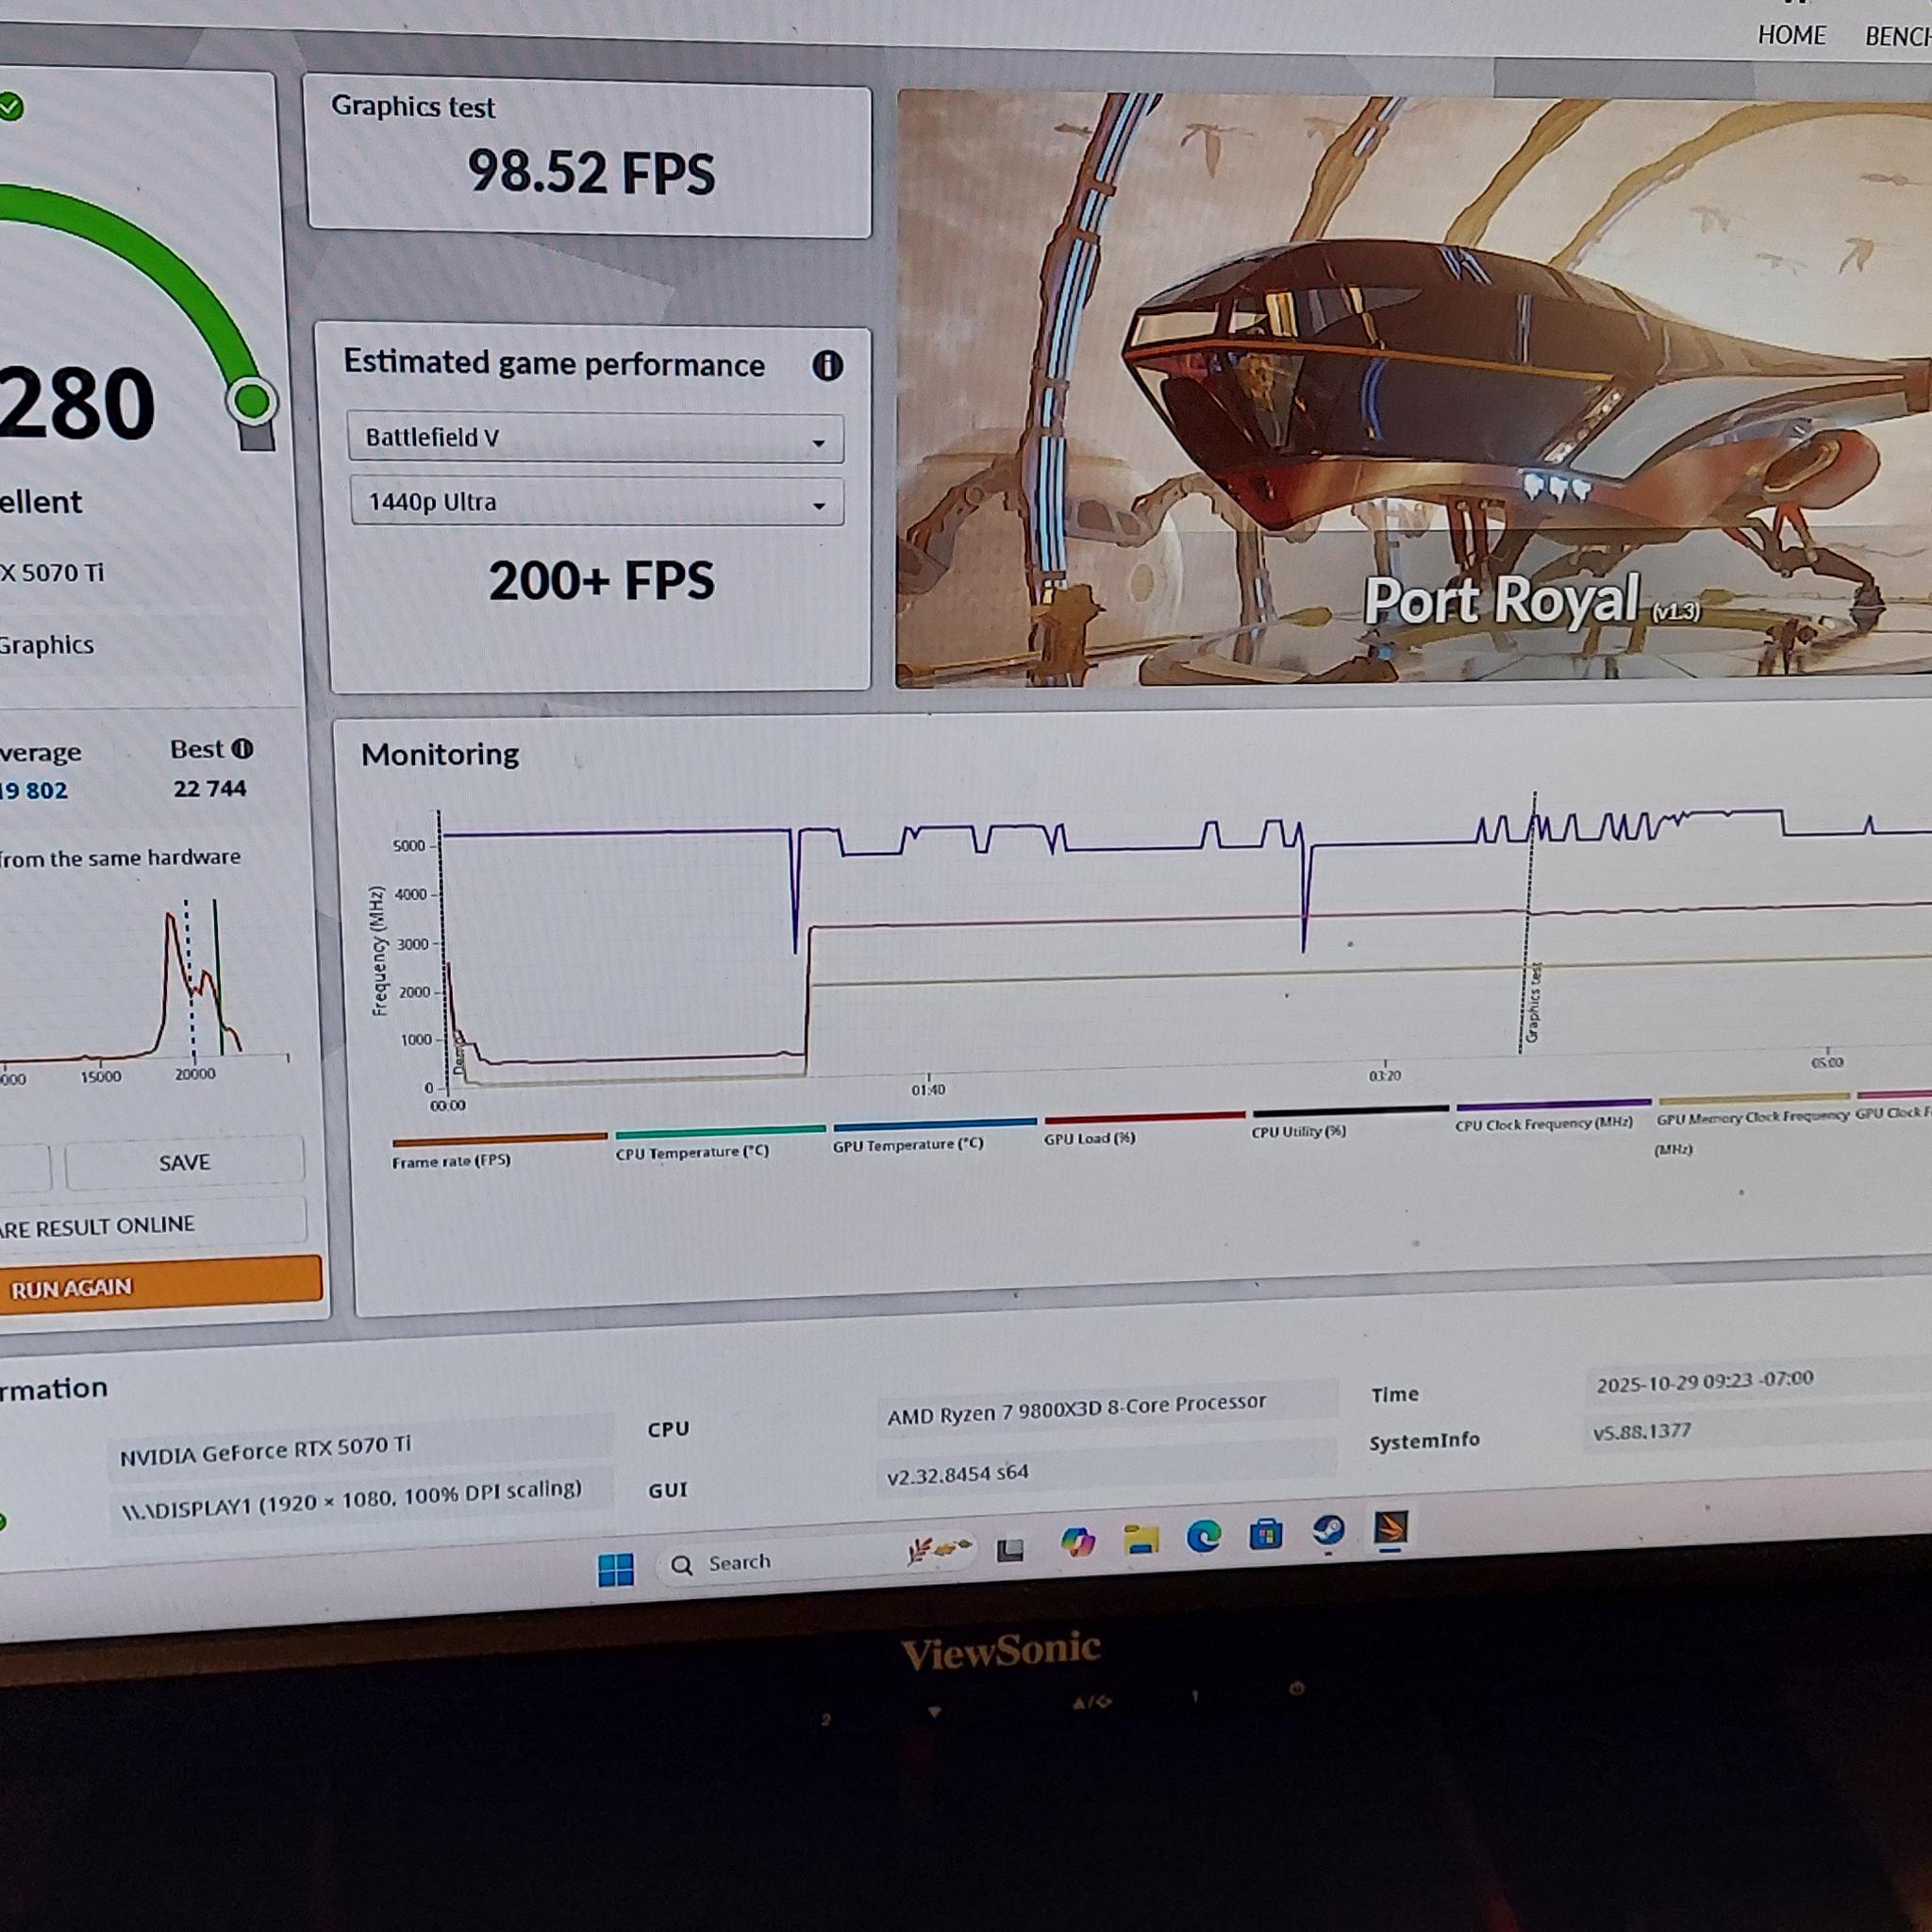Click the Port Royal benchmark image
This screenshot has height=1932, width=1932.
1413,388
